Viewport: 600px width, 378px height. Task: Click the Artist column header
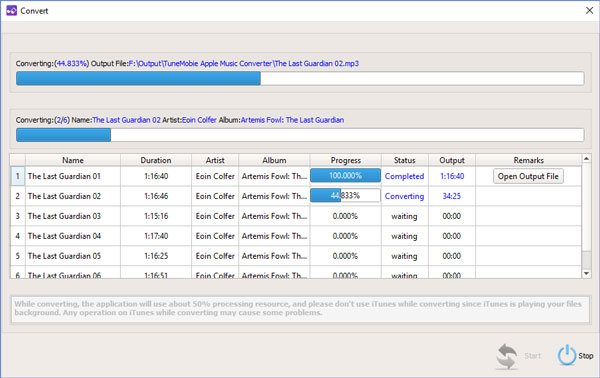215,160
